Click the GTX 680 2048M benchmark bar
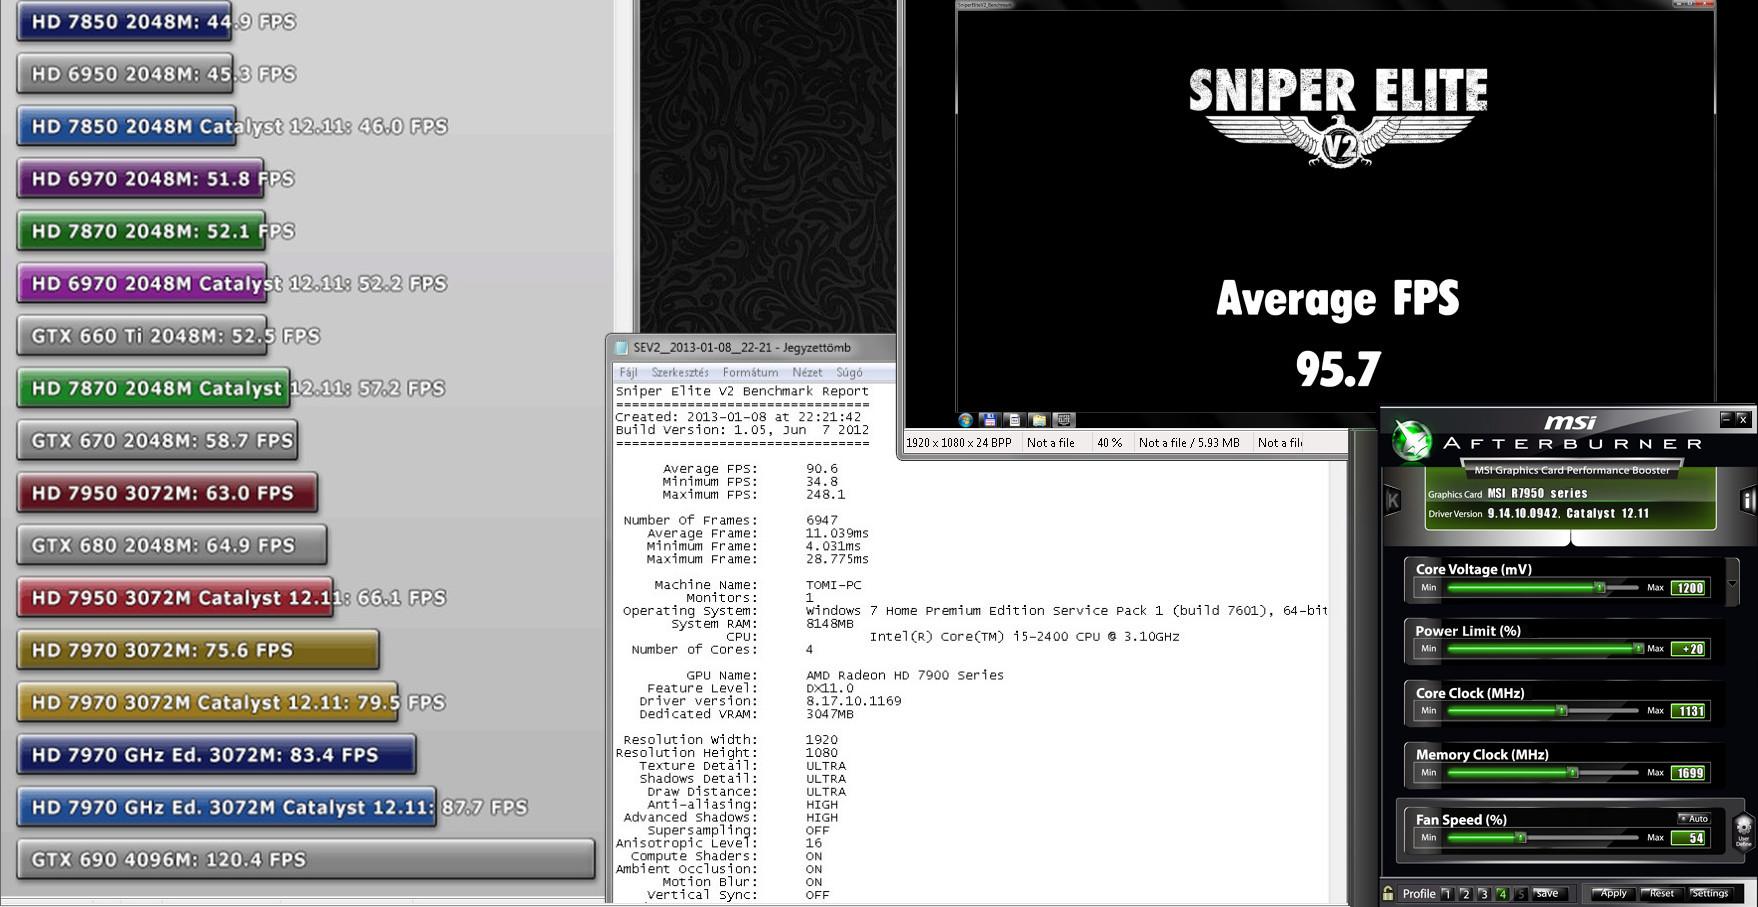This screenshot has width=1758, height=907. point(172,546)
